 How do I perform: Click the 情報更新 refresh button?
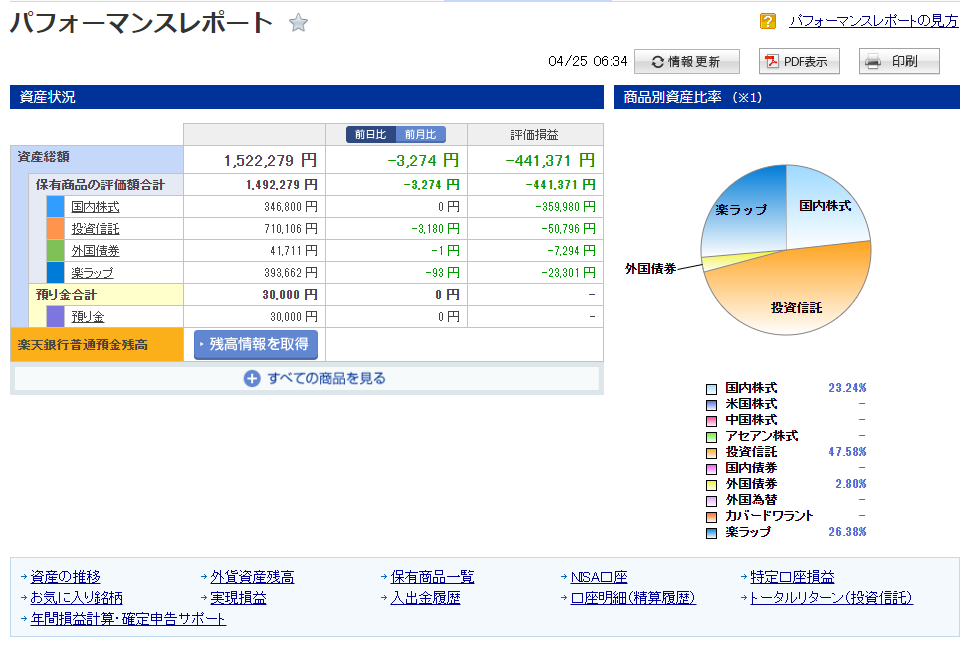687,62
